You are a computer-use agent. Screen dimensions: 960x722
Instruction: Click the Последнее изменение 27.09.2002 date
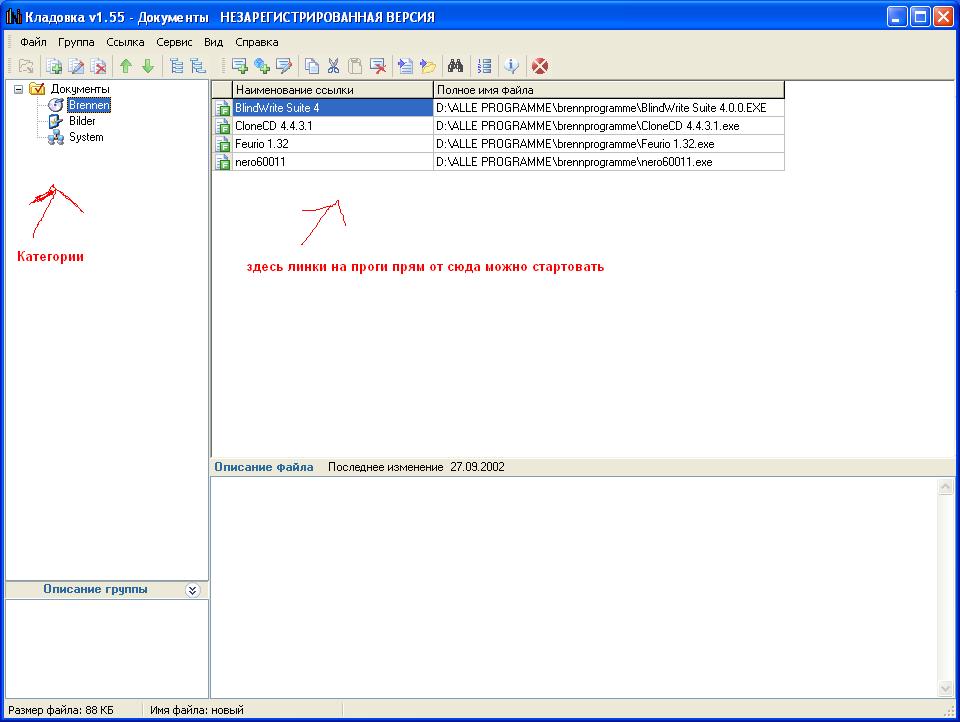416,467
